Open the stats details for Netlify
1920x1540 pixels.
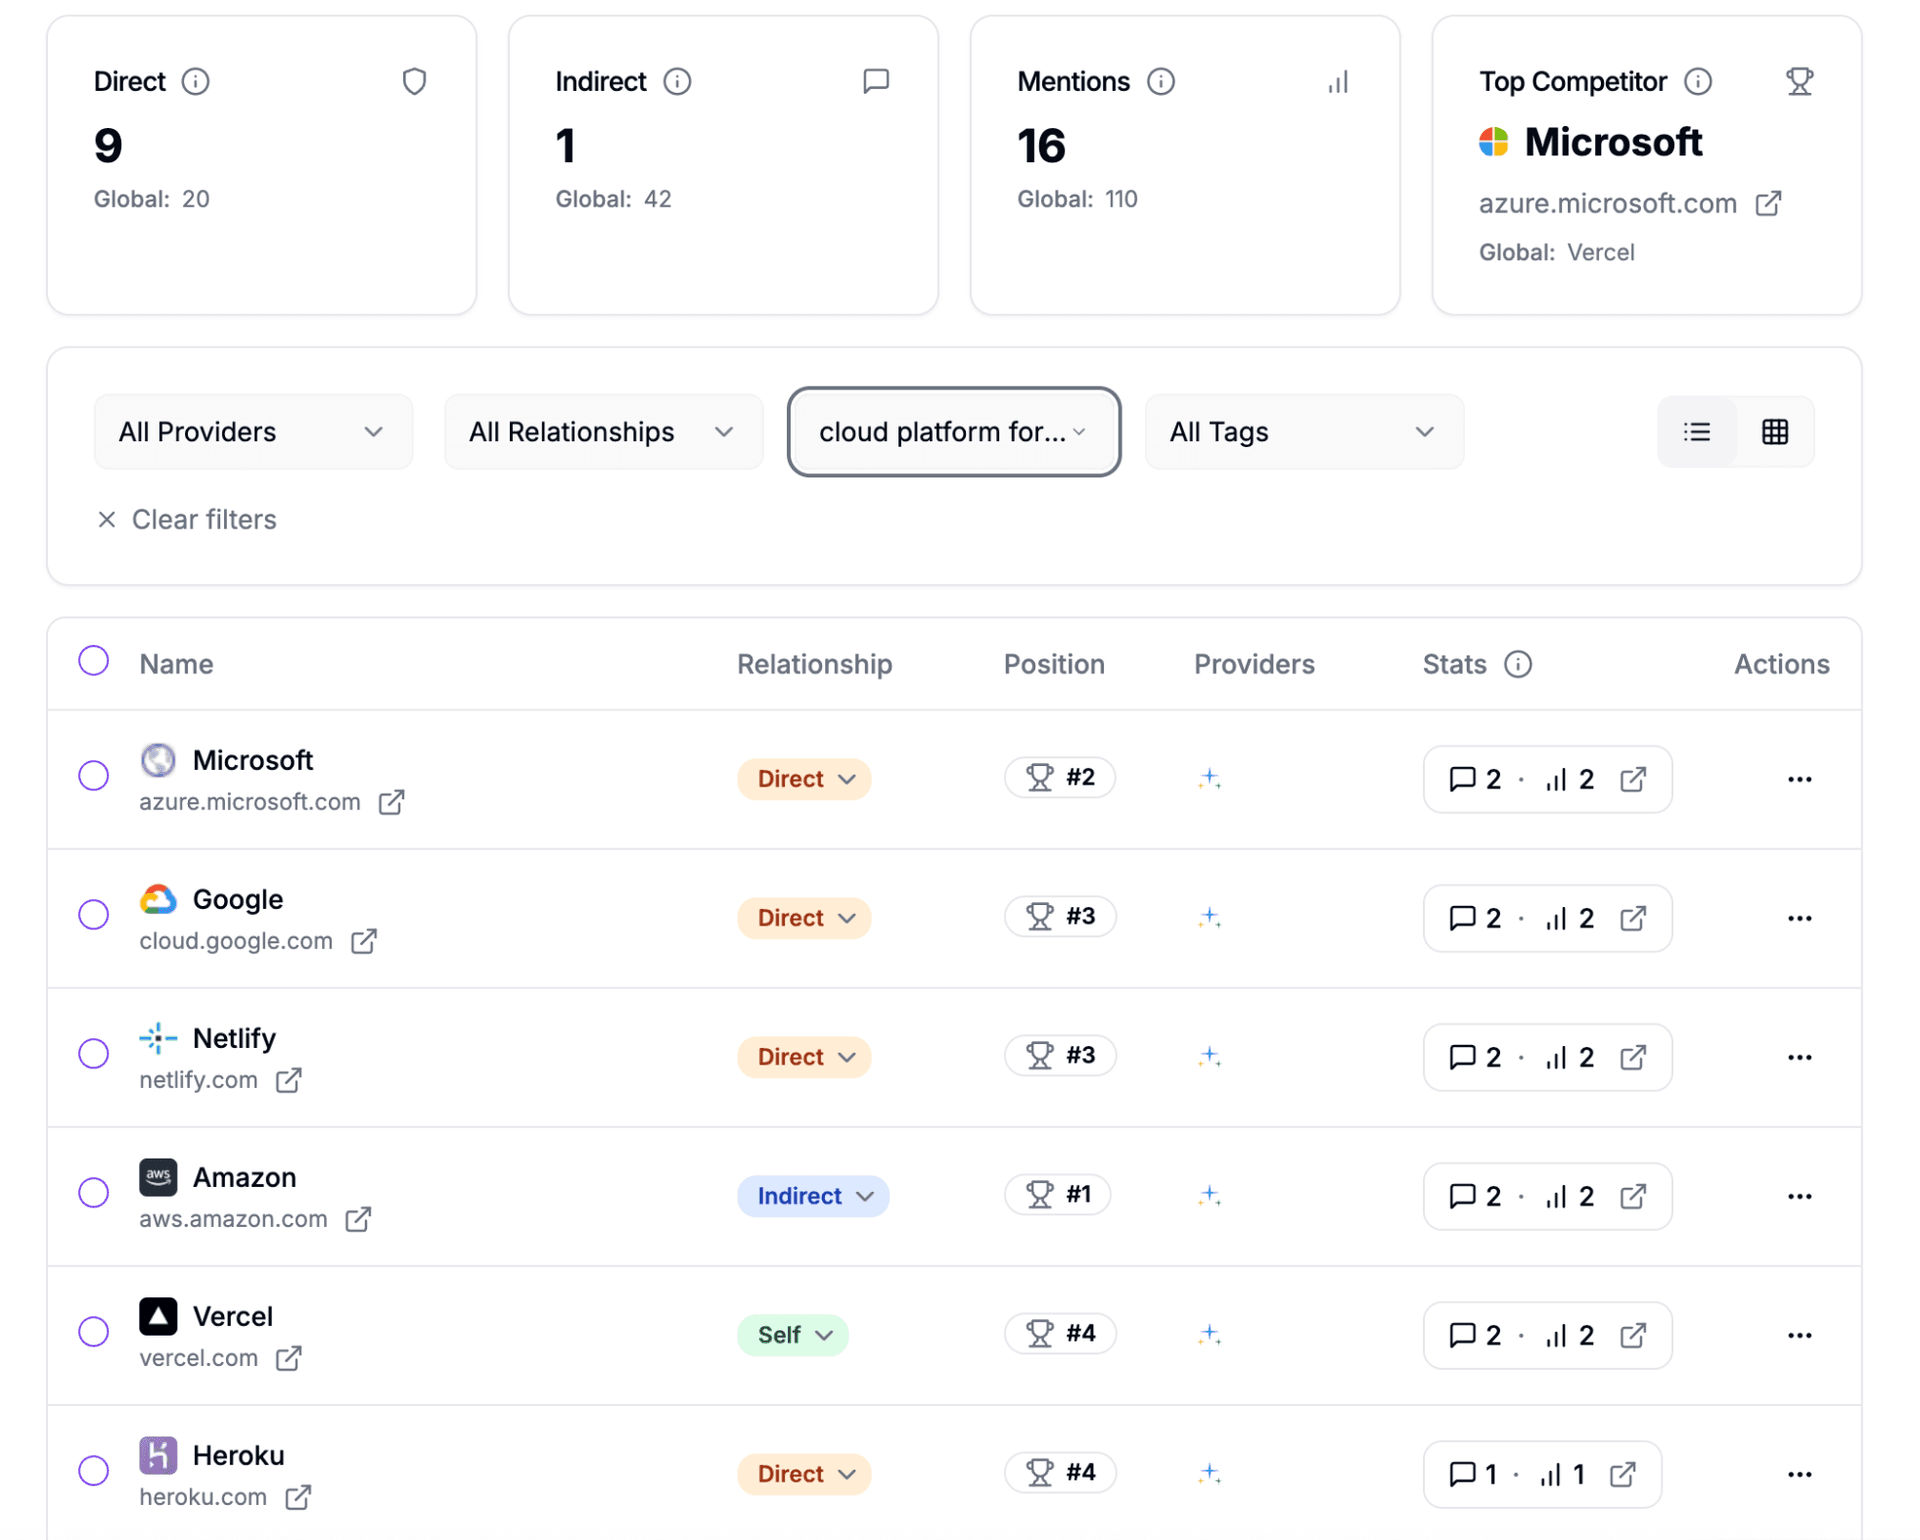click(x=1547, y=1057)
